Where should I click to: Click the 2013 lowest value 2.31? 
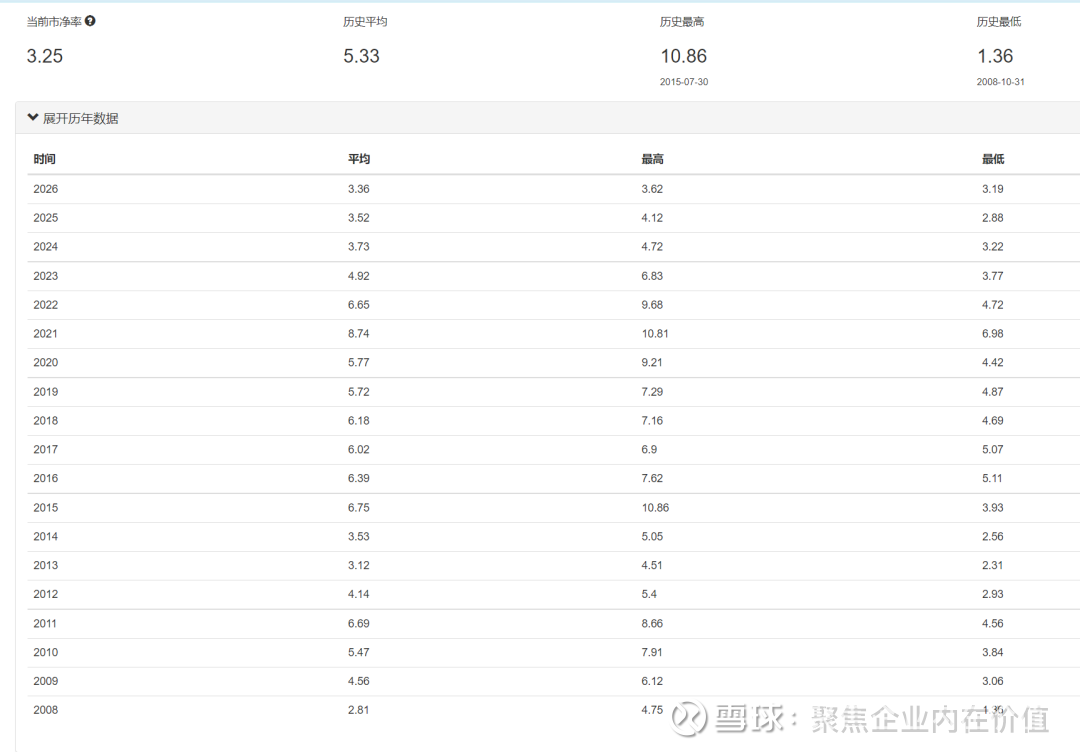pyautogui.click(x=992, y=566)
